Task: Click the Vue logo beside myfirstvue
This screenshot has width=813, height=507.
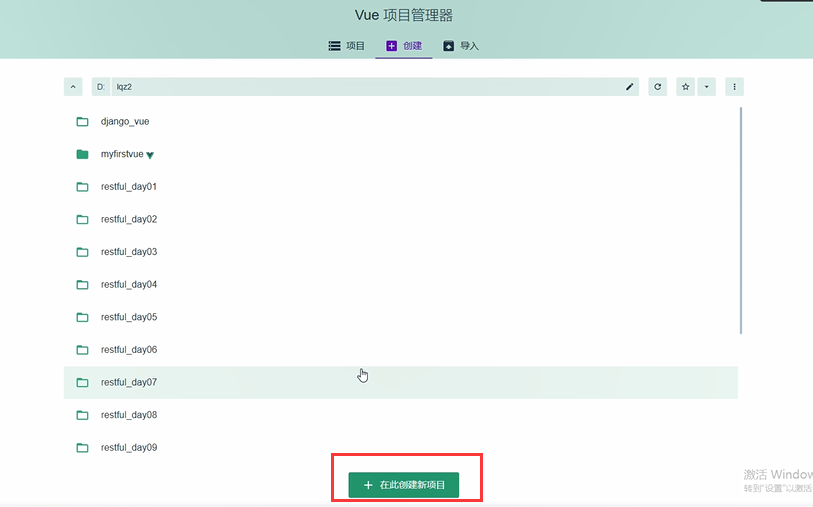Action: coord(150,155)
